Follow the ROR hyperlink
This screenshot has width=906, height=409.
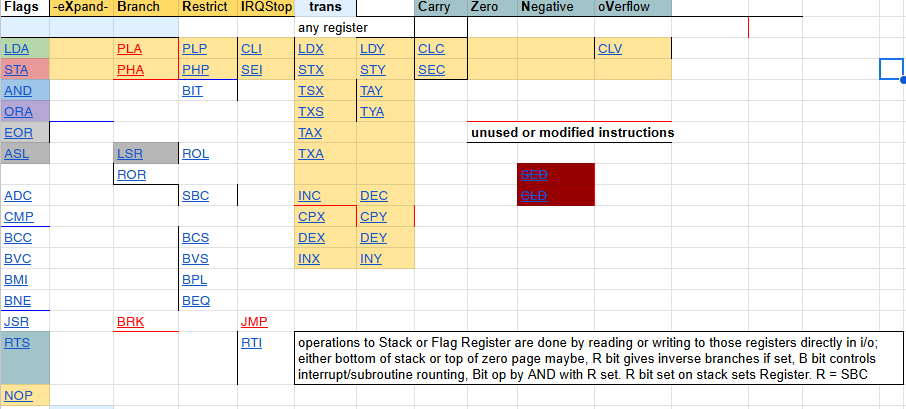(x=132, y=175)
